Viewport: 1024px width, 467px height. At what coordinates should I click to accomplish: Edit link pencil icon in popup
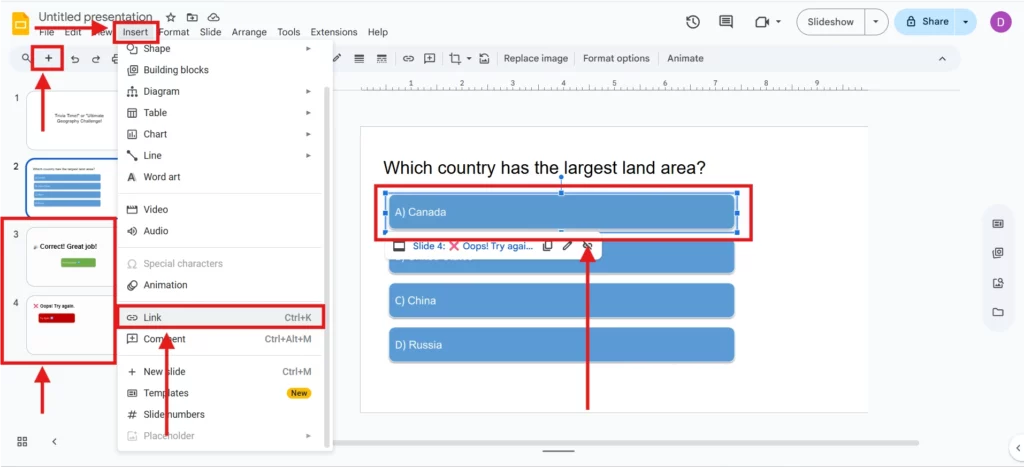(567, 245)
